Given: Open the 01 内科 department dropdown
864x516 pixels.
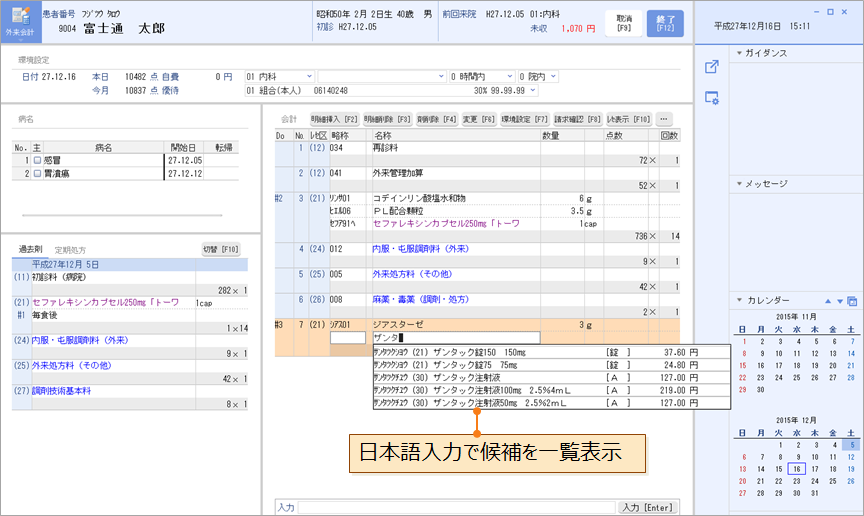Looking at the screenshot, I should (x=311, y=76).
